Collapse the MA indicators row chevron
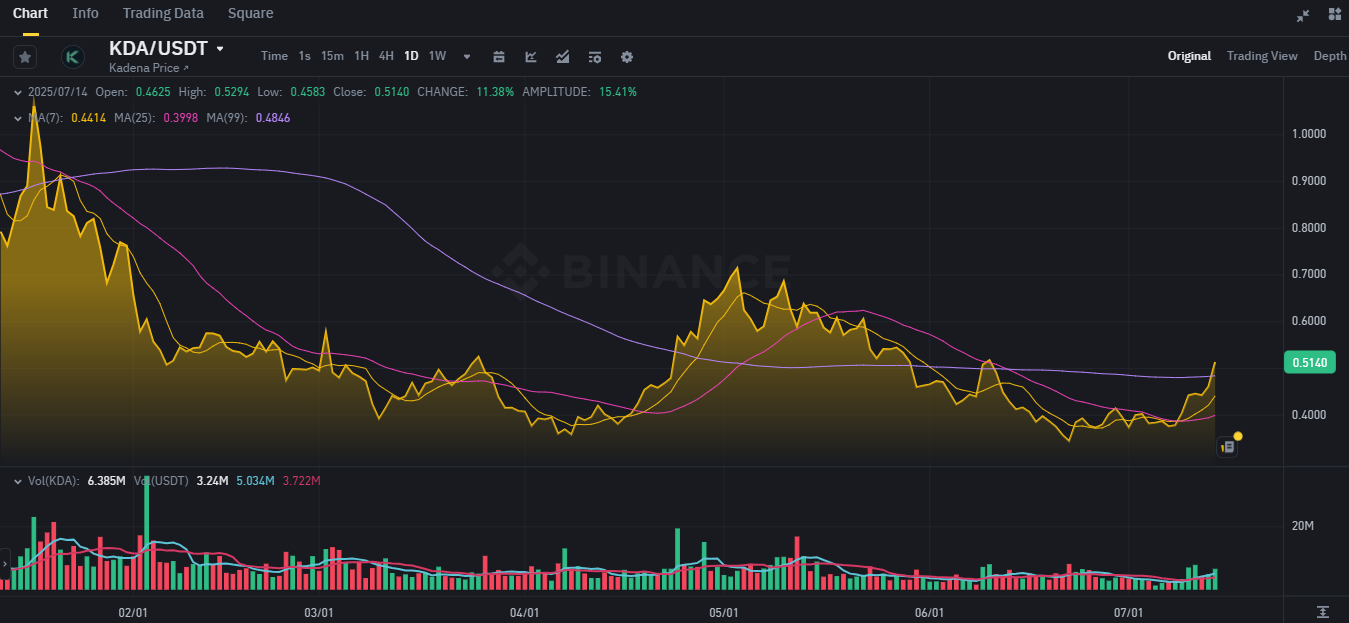The height and width of the screenshot is (623, 1349). 17,118
